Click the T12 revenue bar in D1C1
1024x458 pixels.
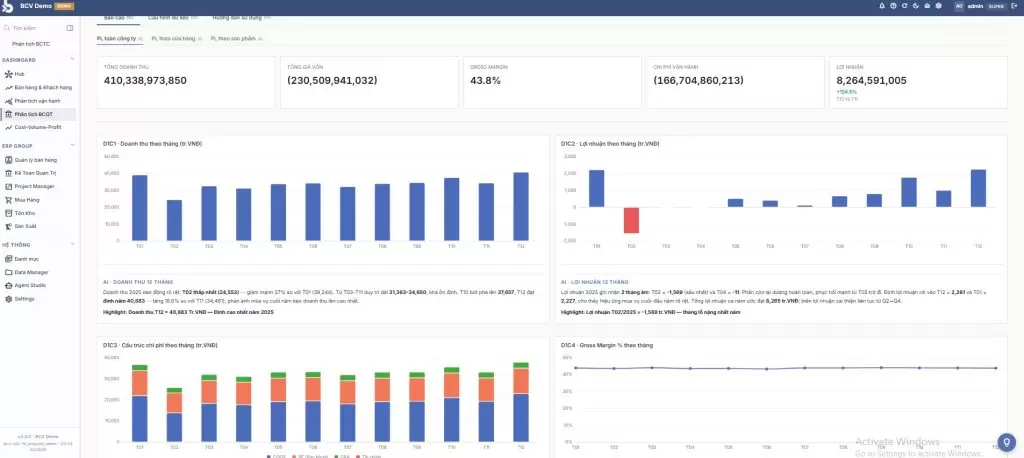(520, 206)
